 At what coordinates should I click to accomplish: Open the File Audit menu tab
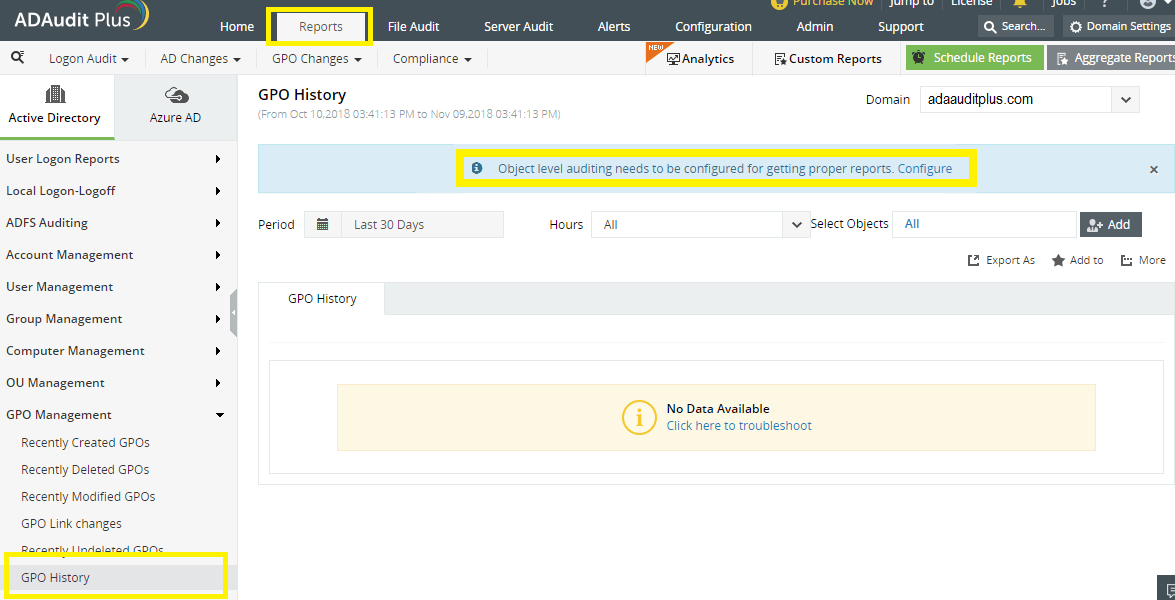413,26
